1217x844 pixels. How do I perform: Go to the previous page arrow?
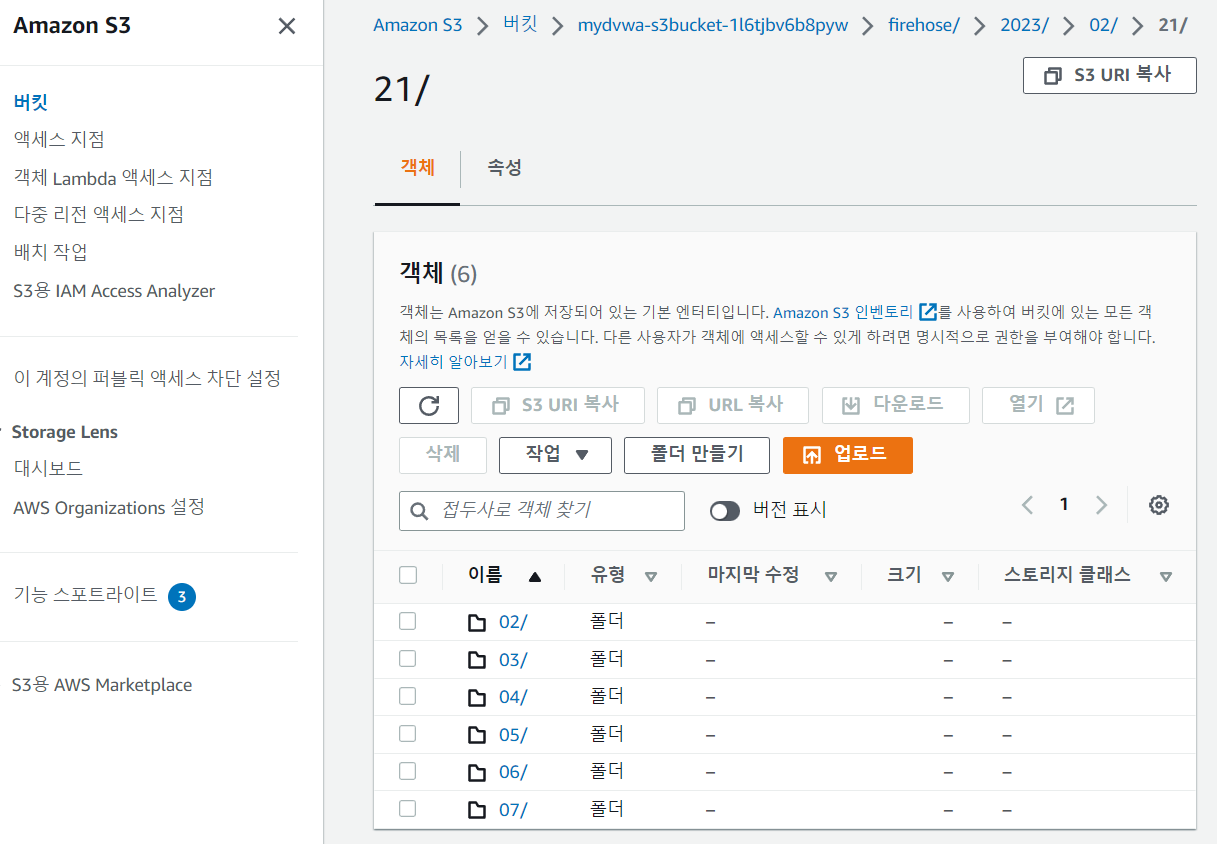[x=1027, y=505]
